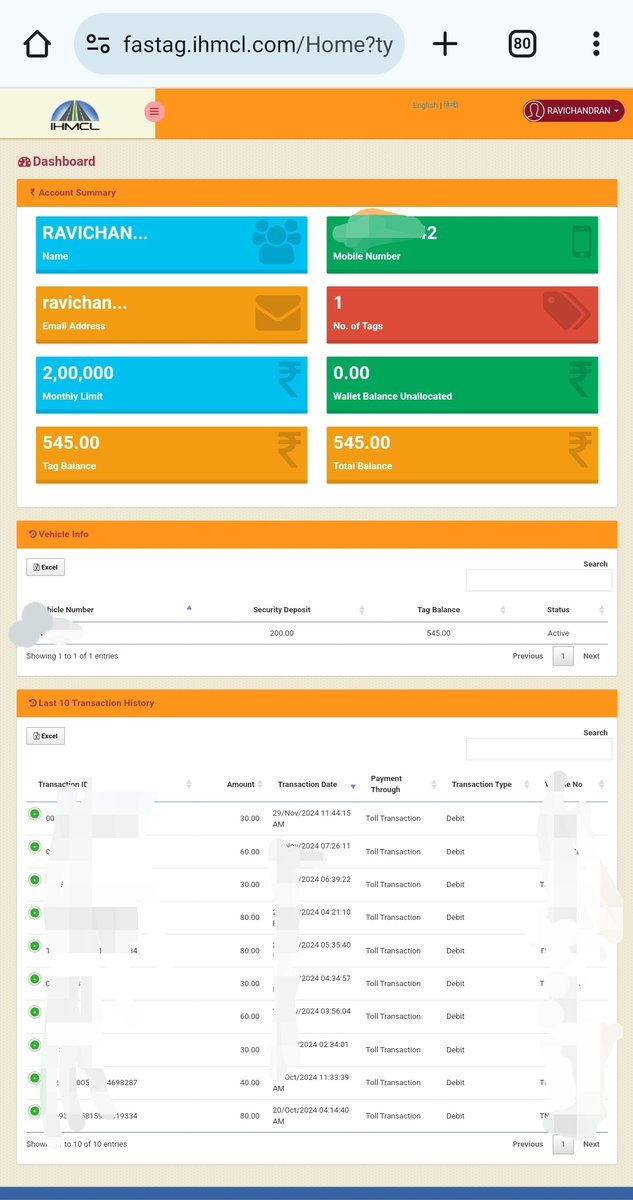Export Vehicle Info to Excel
This screenshot has width=633, height=1200.
pos(45,567)
